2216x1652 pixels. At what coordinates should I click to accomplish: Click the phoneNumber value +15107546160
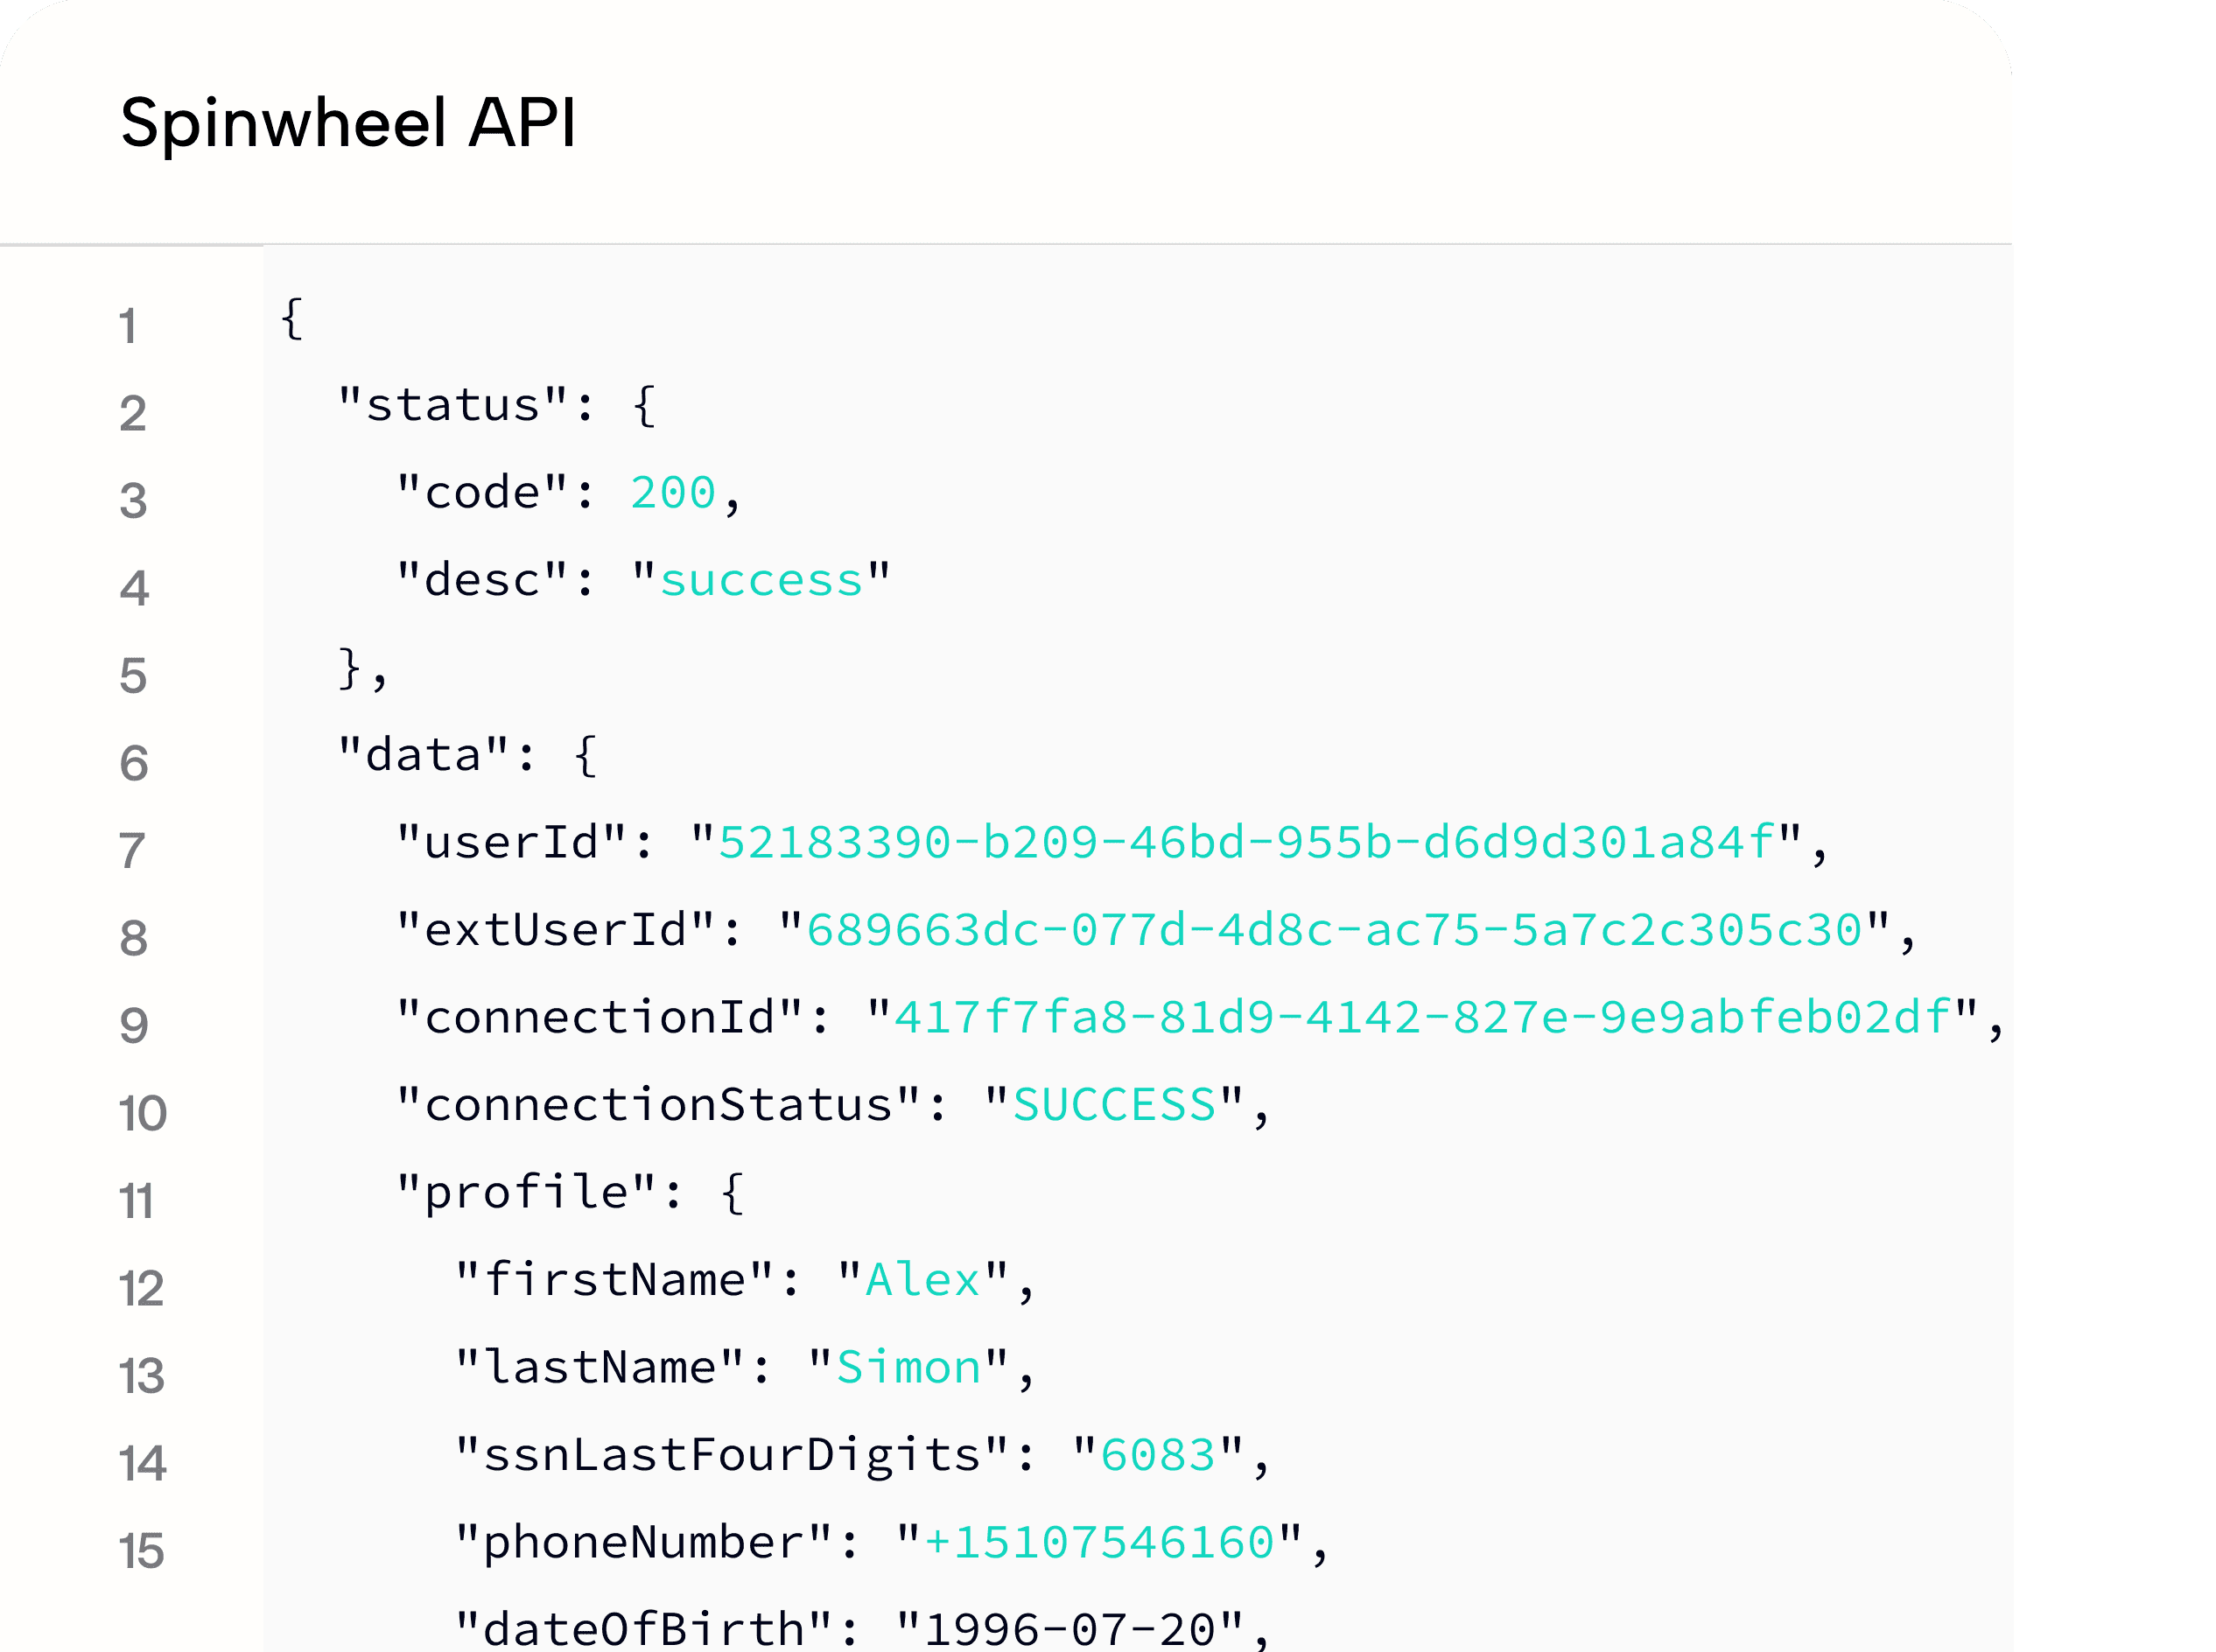(x=1098, y=1543)
